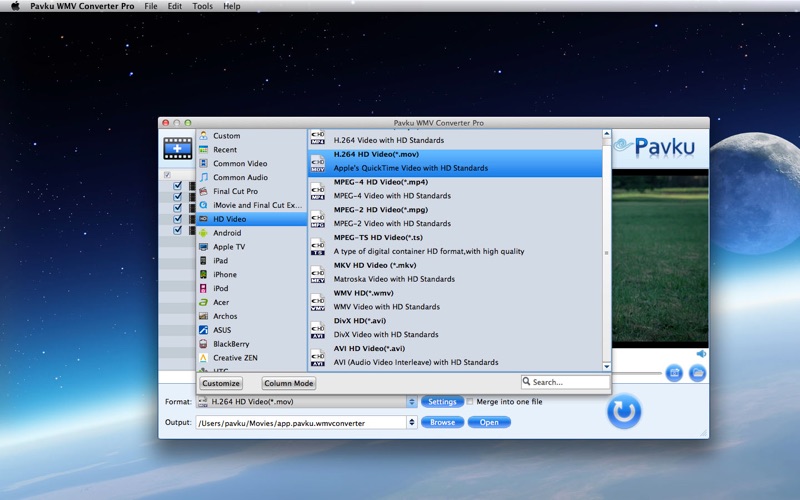Open the Pavku WMV Converter Pro menu
Viewport: 800px width, 500px height.
click(82, 6)
